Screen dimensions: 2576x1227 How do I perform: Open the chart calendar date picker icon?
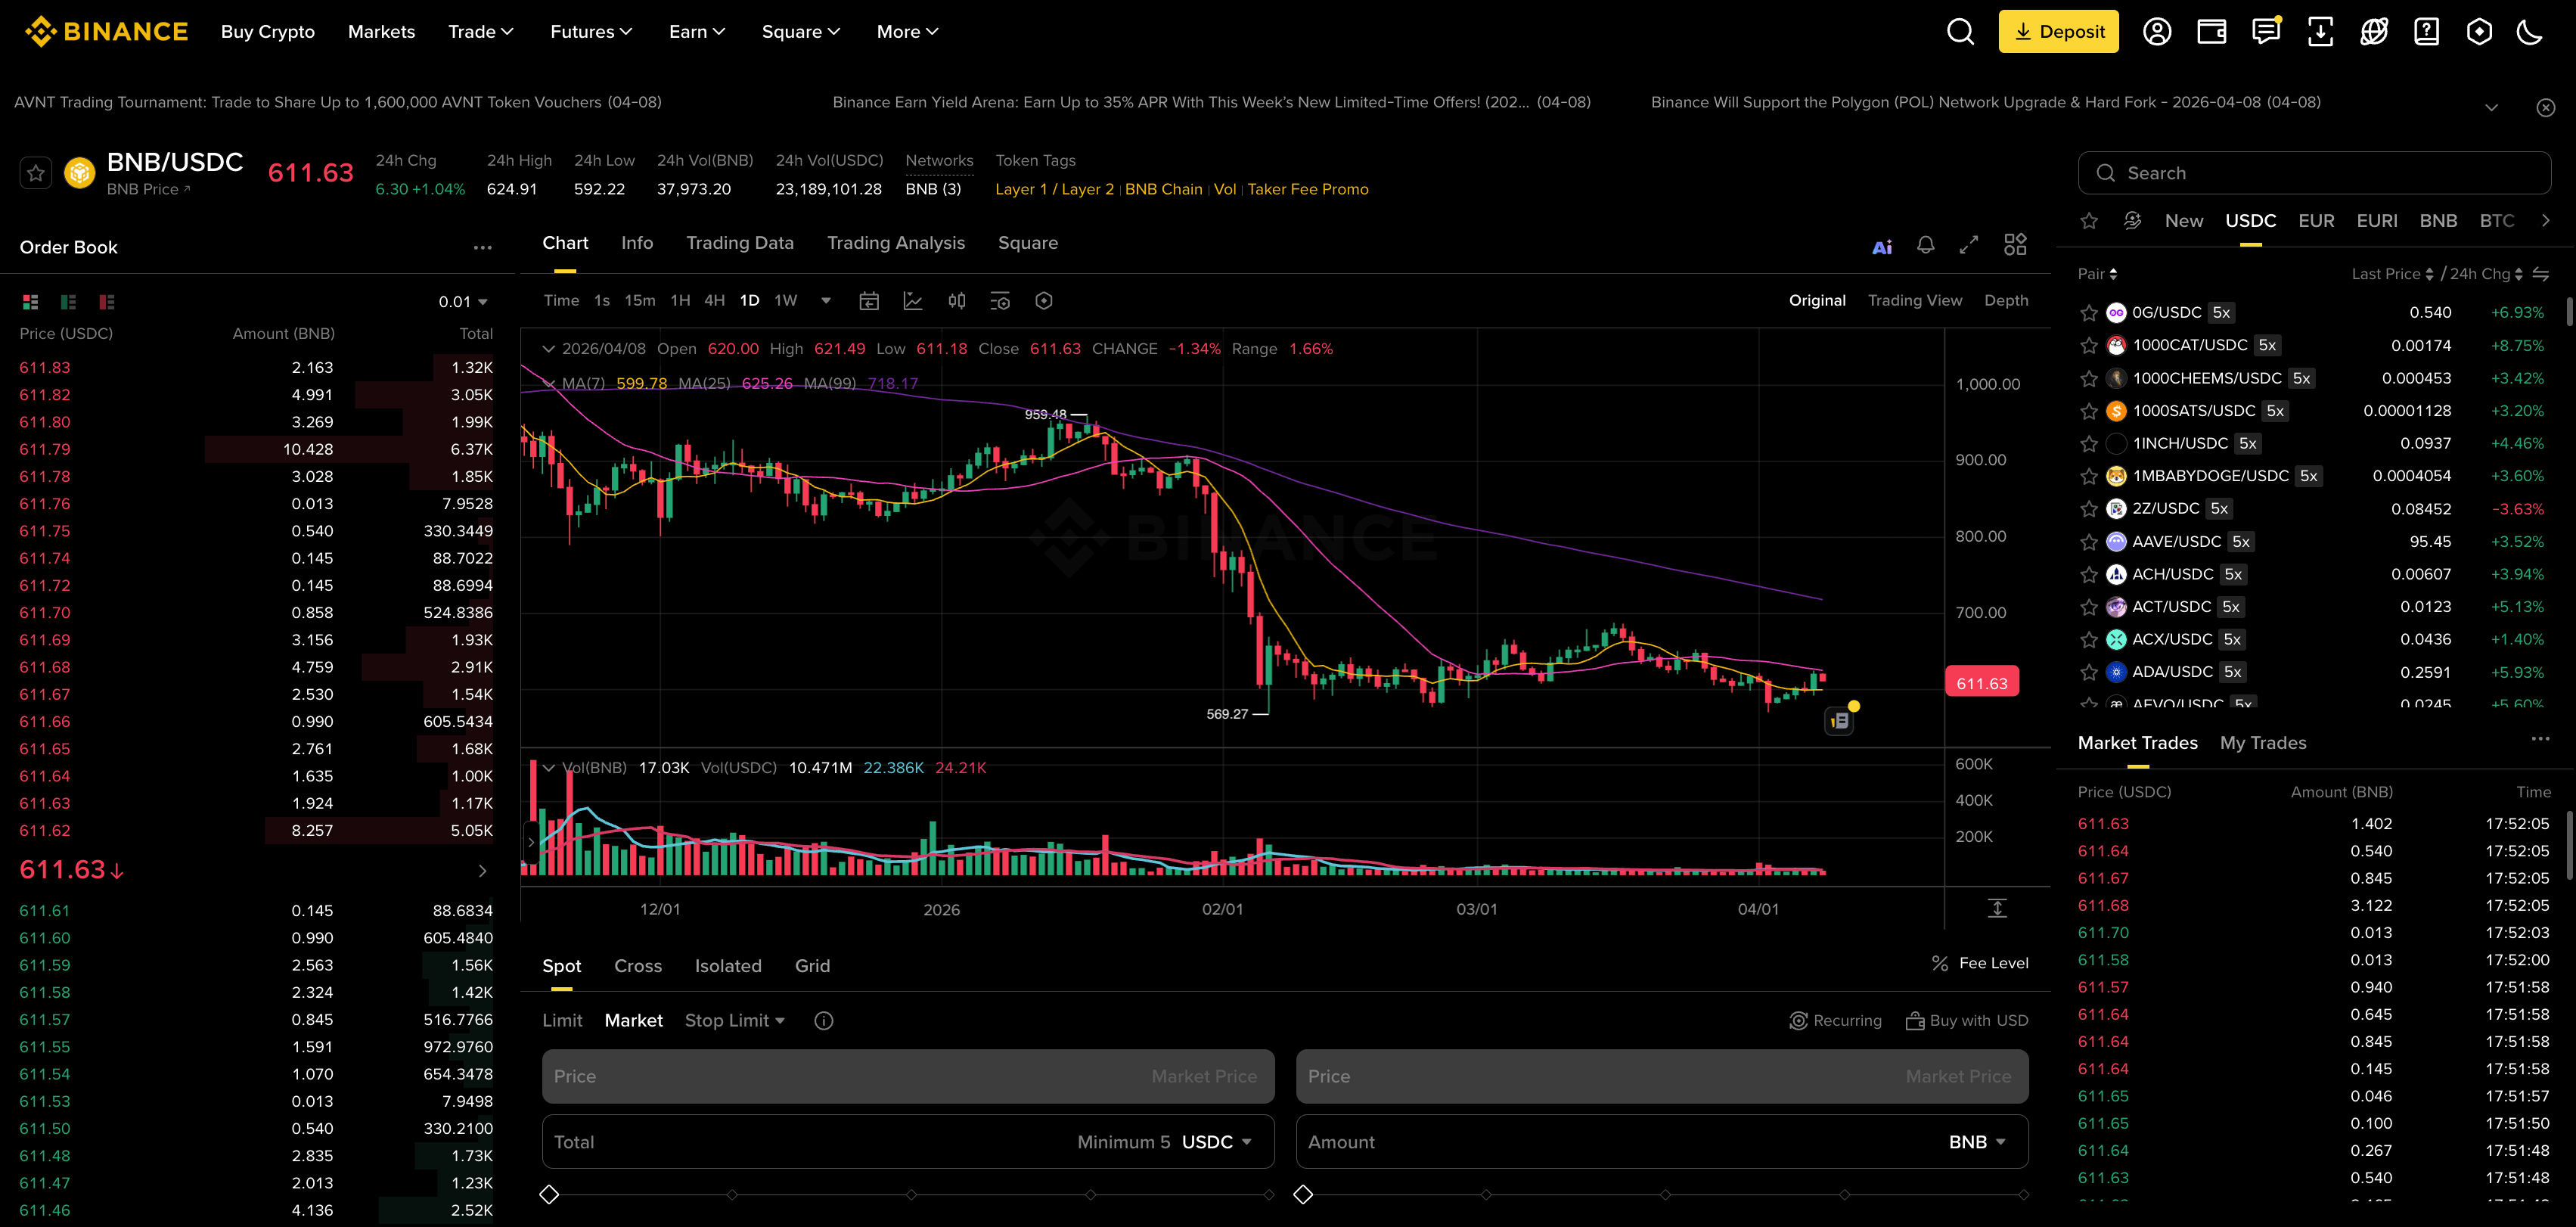tap(869, 301)
